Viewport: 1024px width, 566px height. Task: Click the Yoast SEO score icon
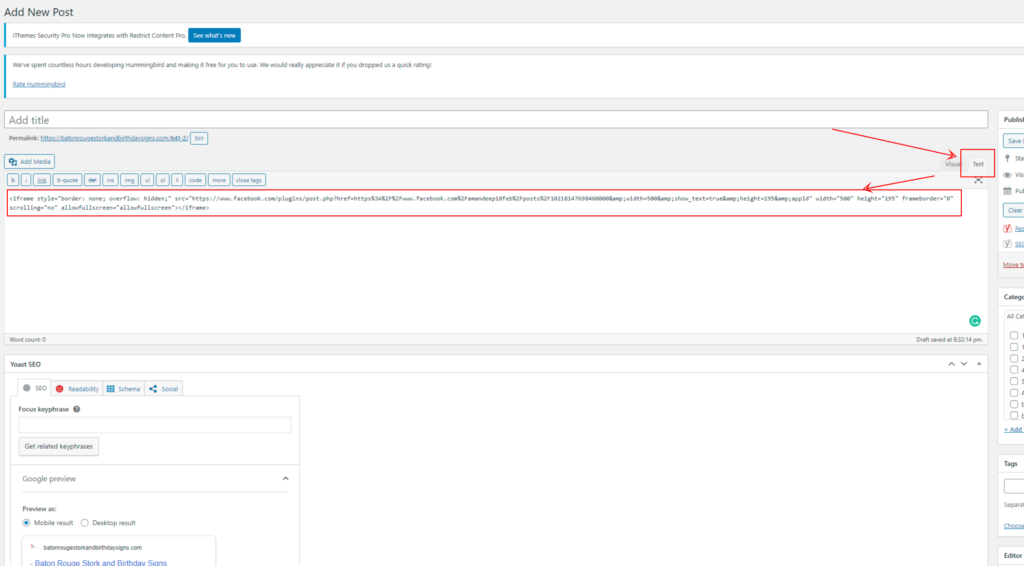click(x=1007, y=244)
